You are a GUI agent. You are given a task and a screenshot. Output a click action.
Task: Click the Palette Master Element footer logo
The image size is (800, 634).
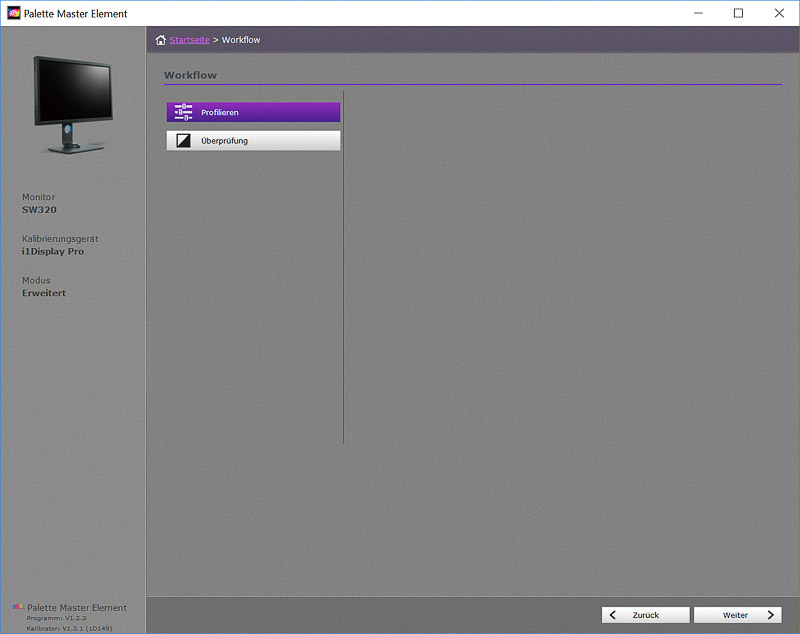18,607
